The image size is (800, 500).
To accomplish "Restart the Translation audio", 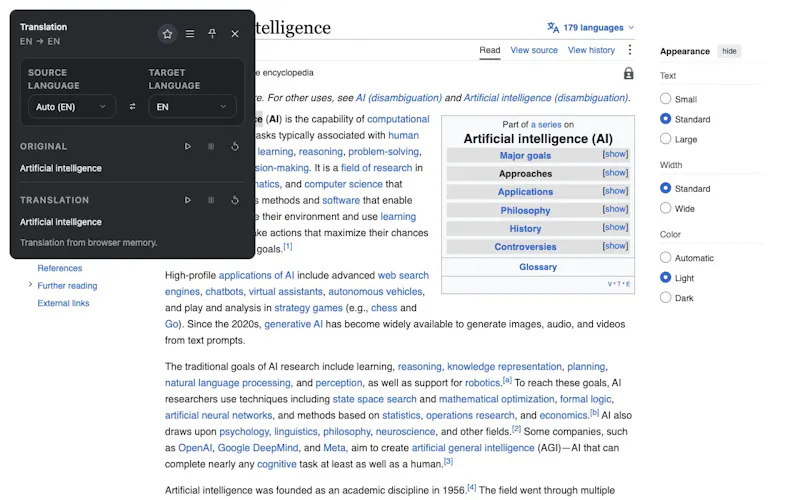I will (235, 200).
